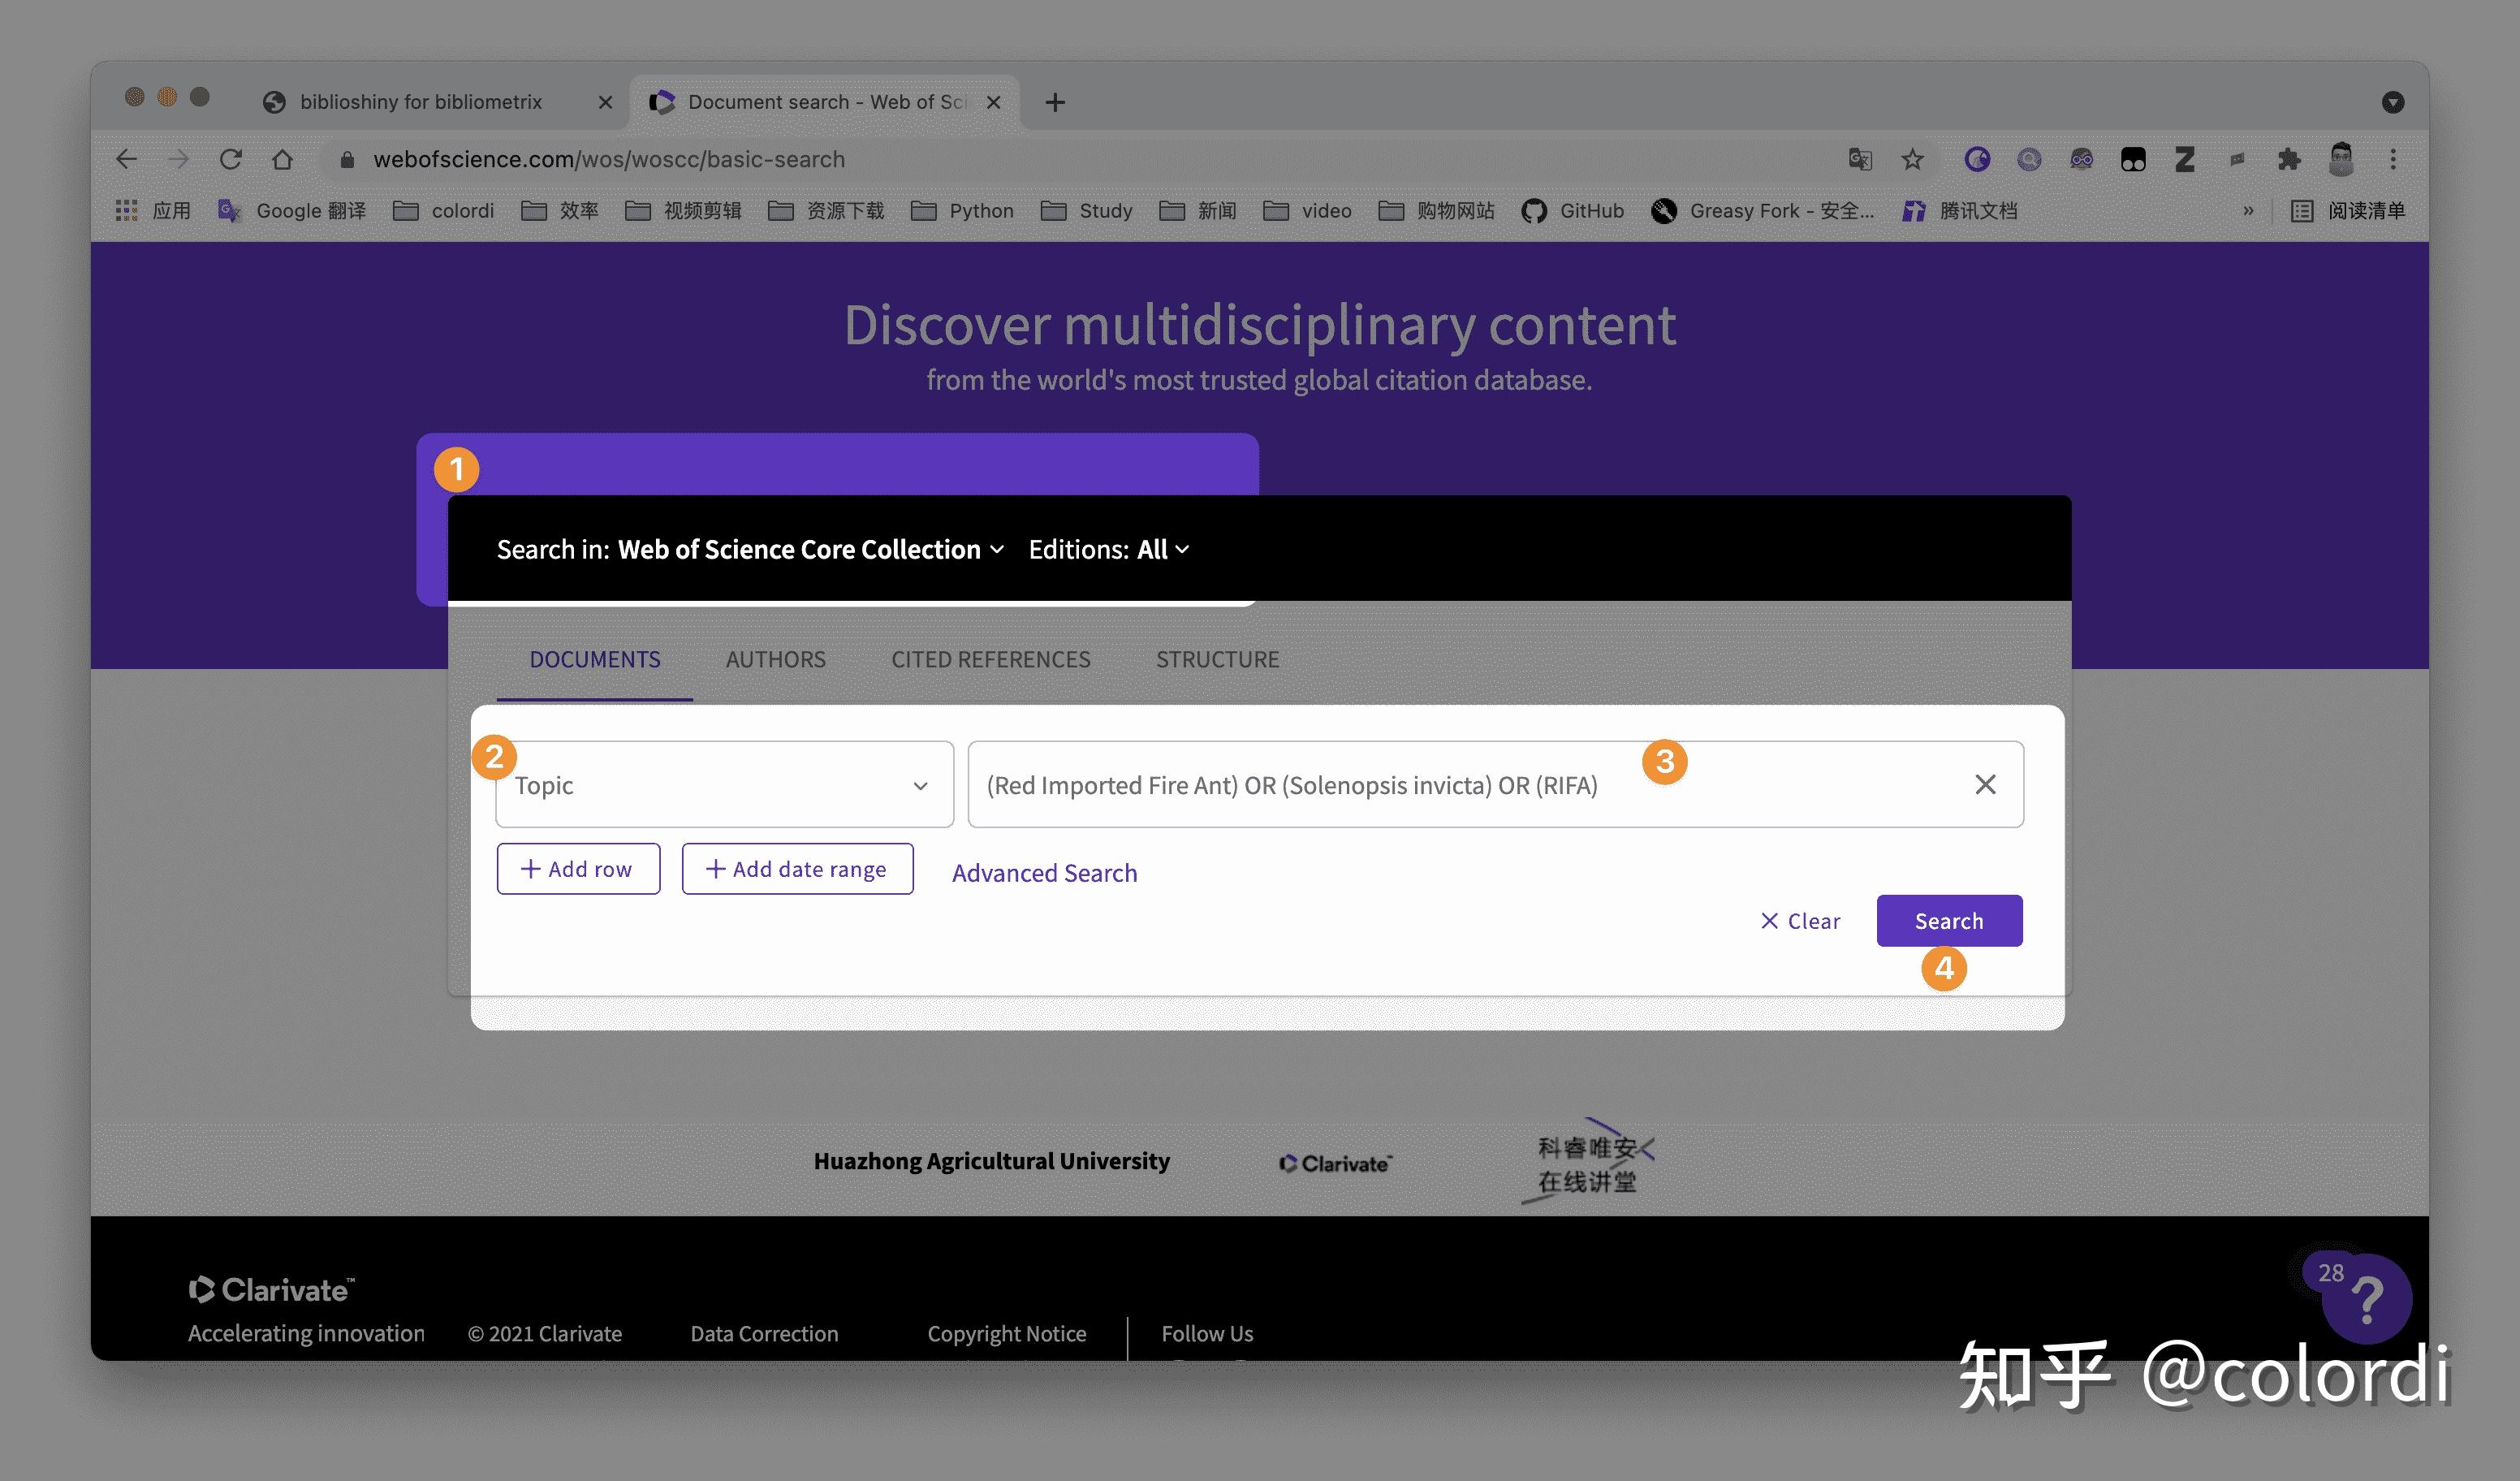Switch to biblioshiny for bibliometrix browser tab
The width and height of the screenshot is (2520, 1481).
click(420, 102)
